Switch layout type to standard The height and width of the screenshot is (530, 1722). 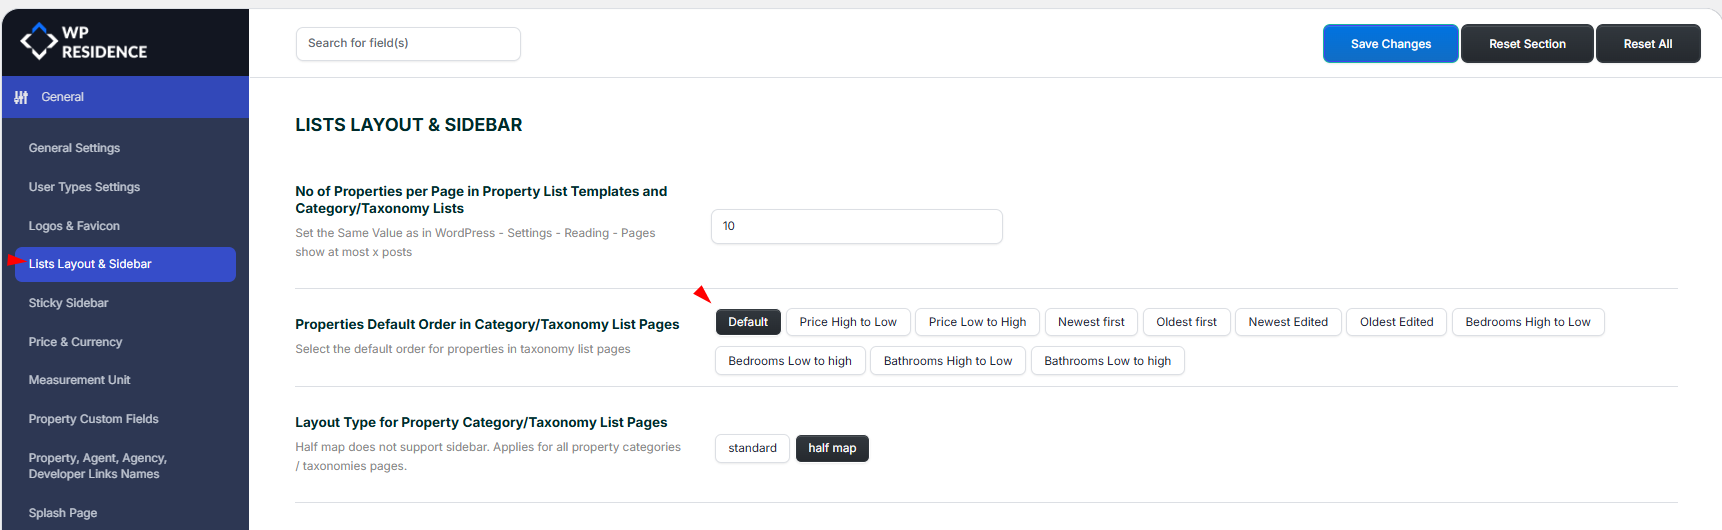pyautogui.click(x=752, y=448)
